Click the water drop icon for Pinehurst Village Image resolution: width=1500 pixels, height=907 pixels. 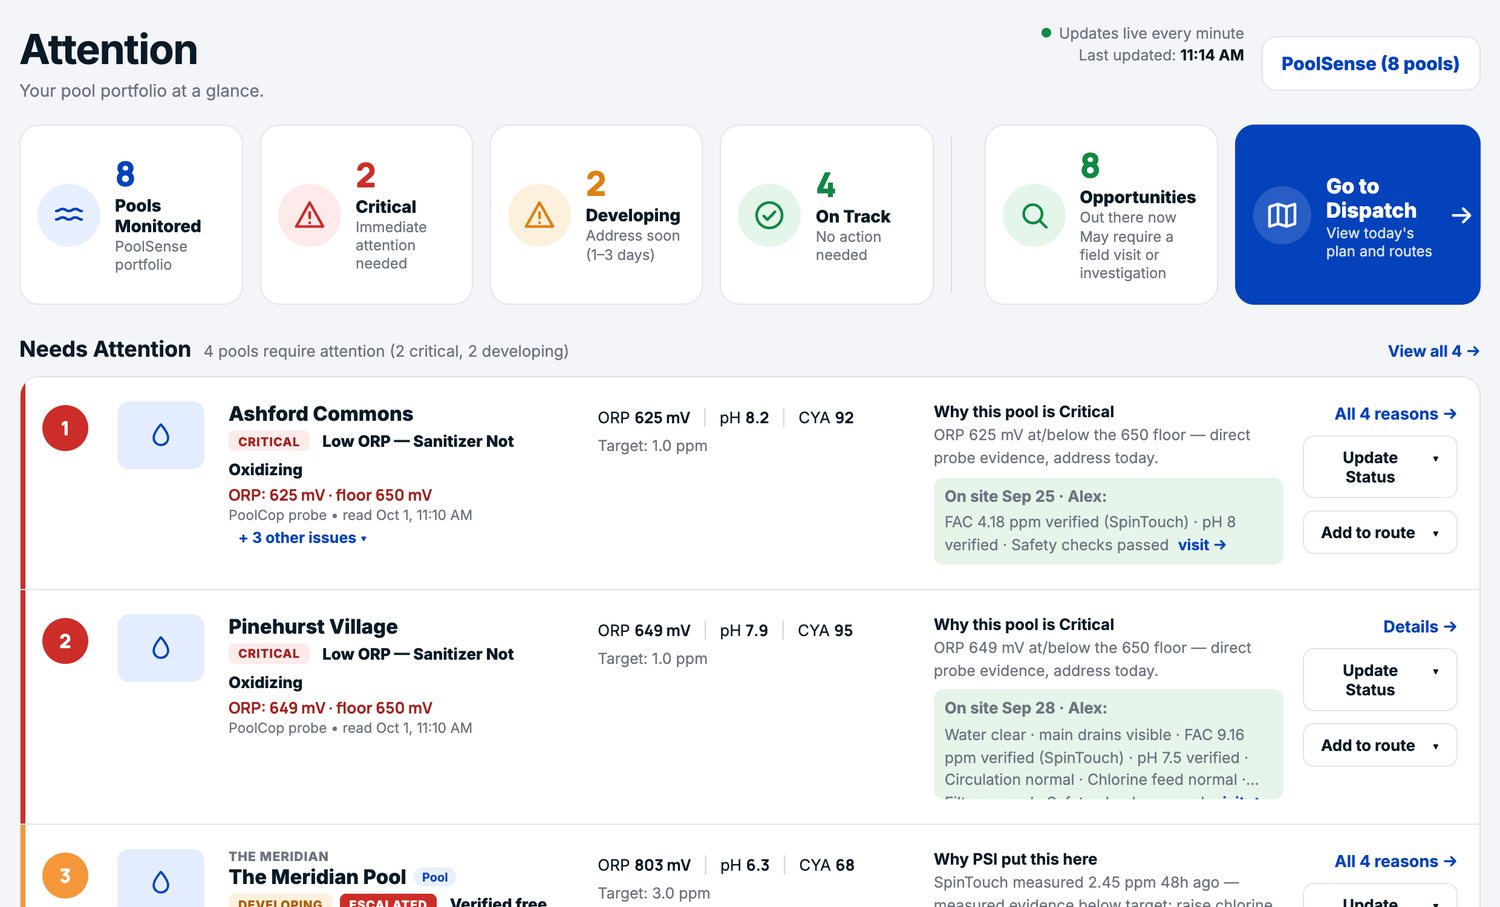[x=161, y=648]
